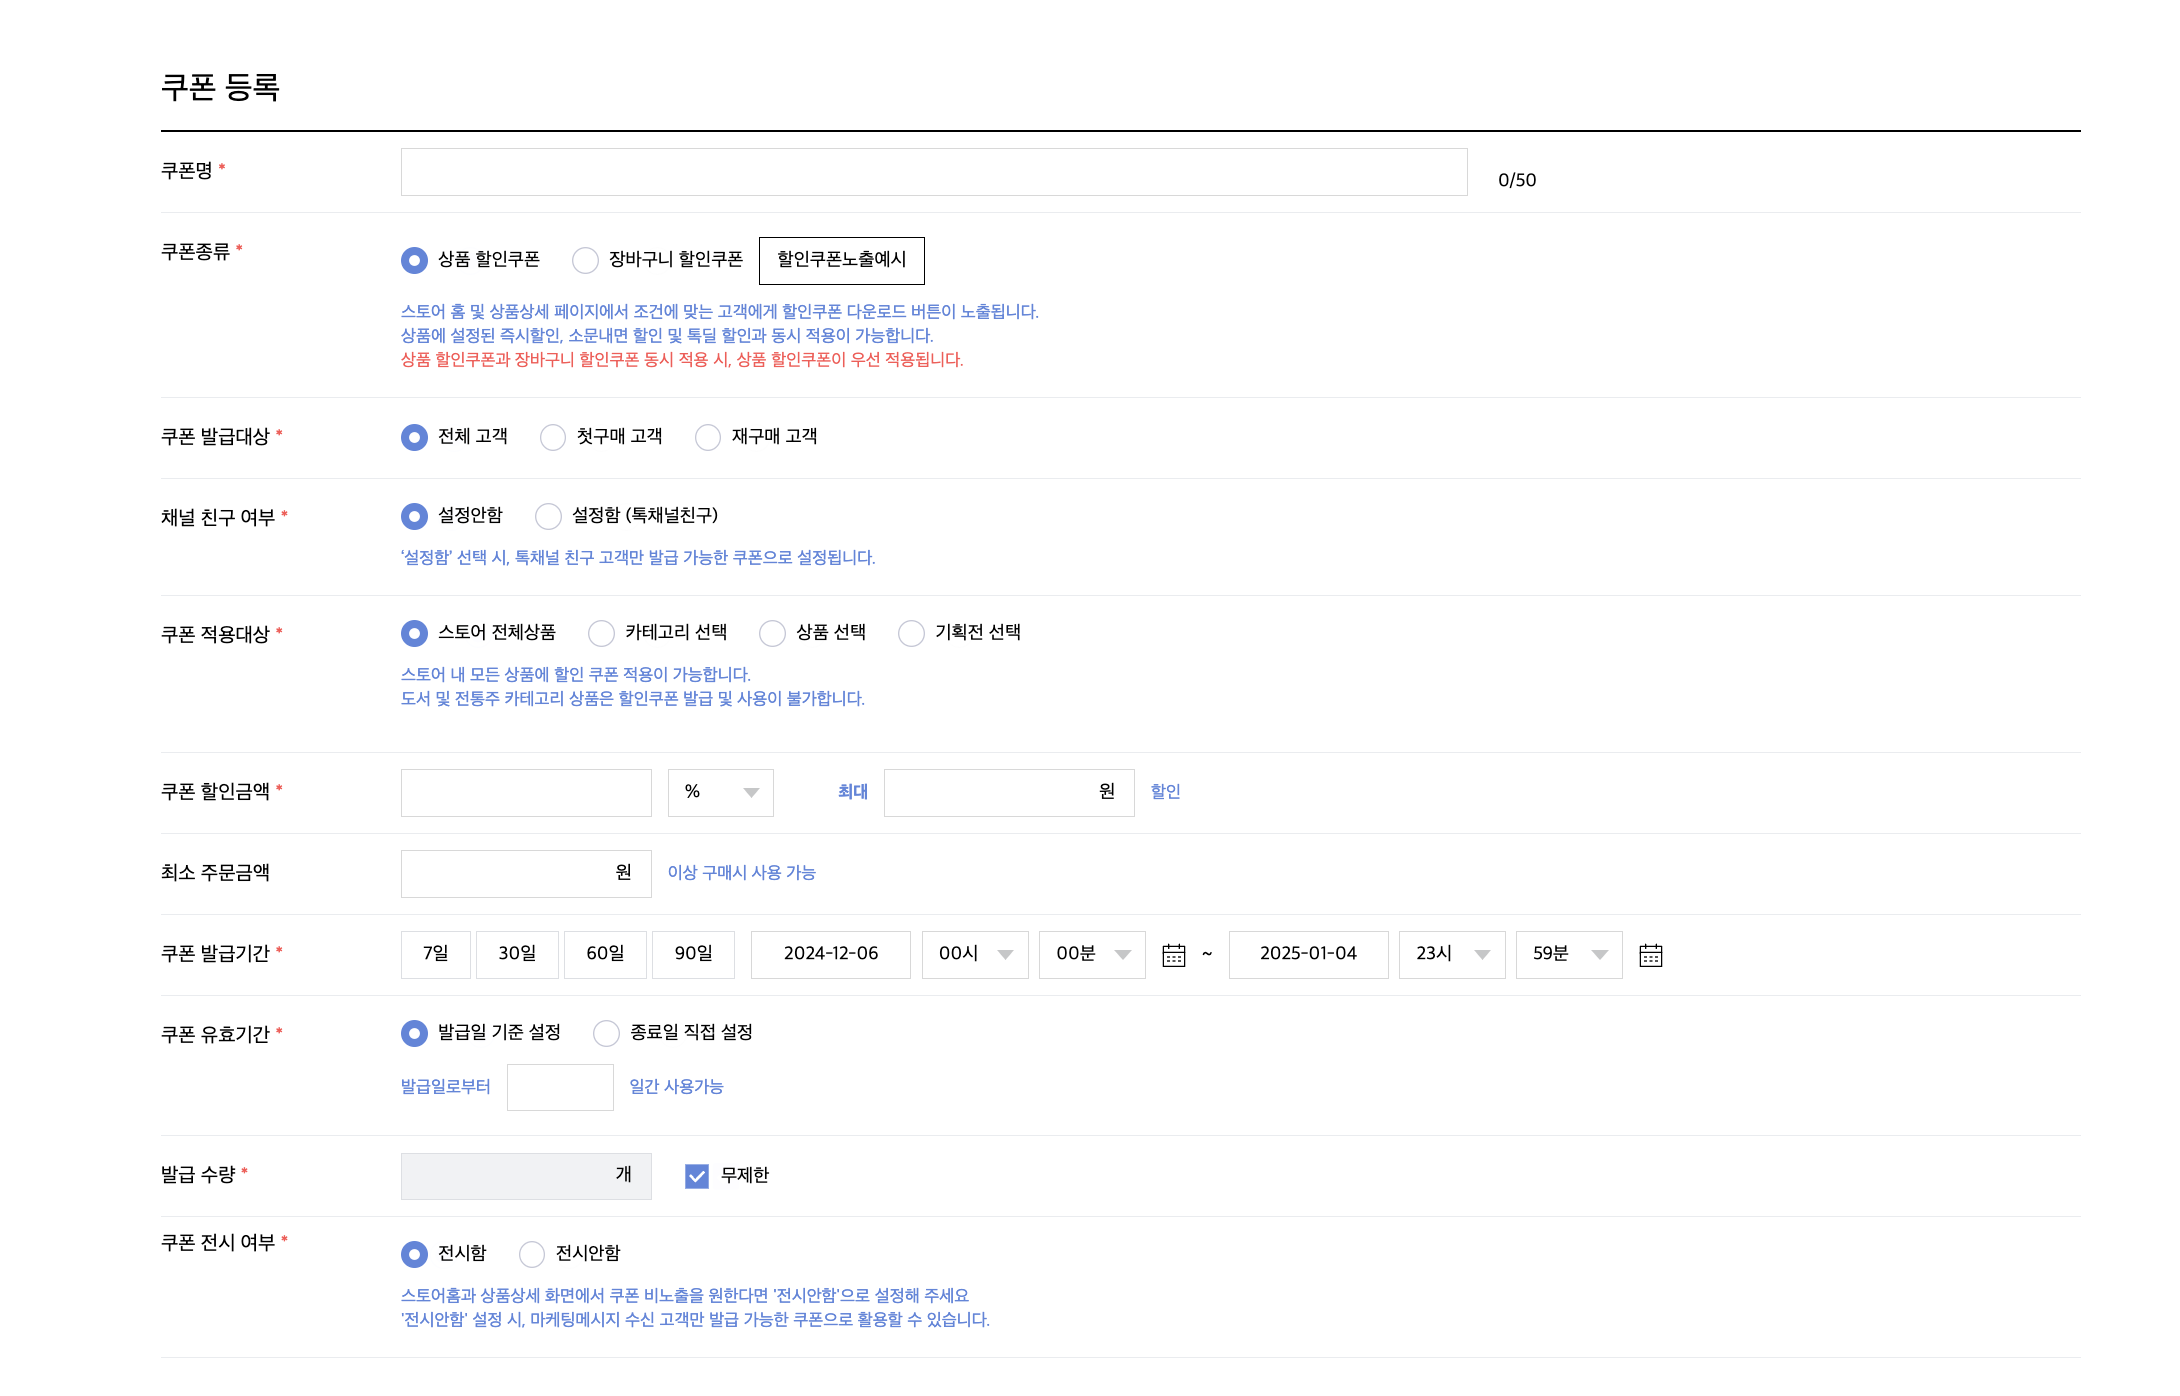Expand the 23시 end hour dropdown

click(1452, 955)
